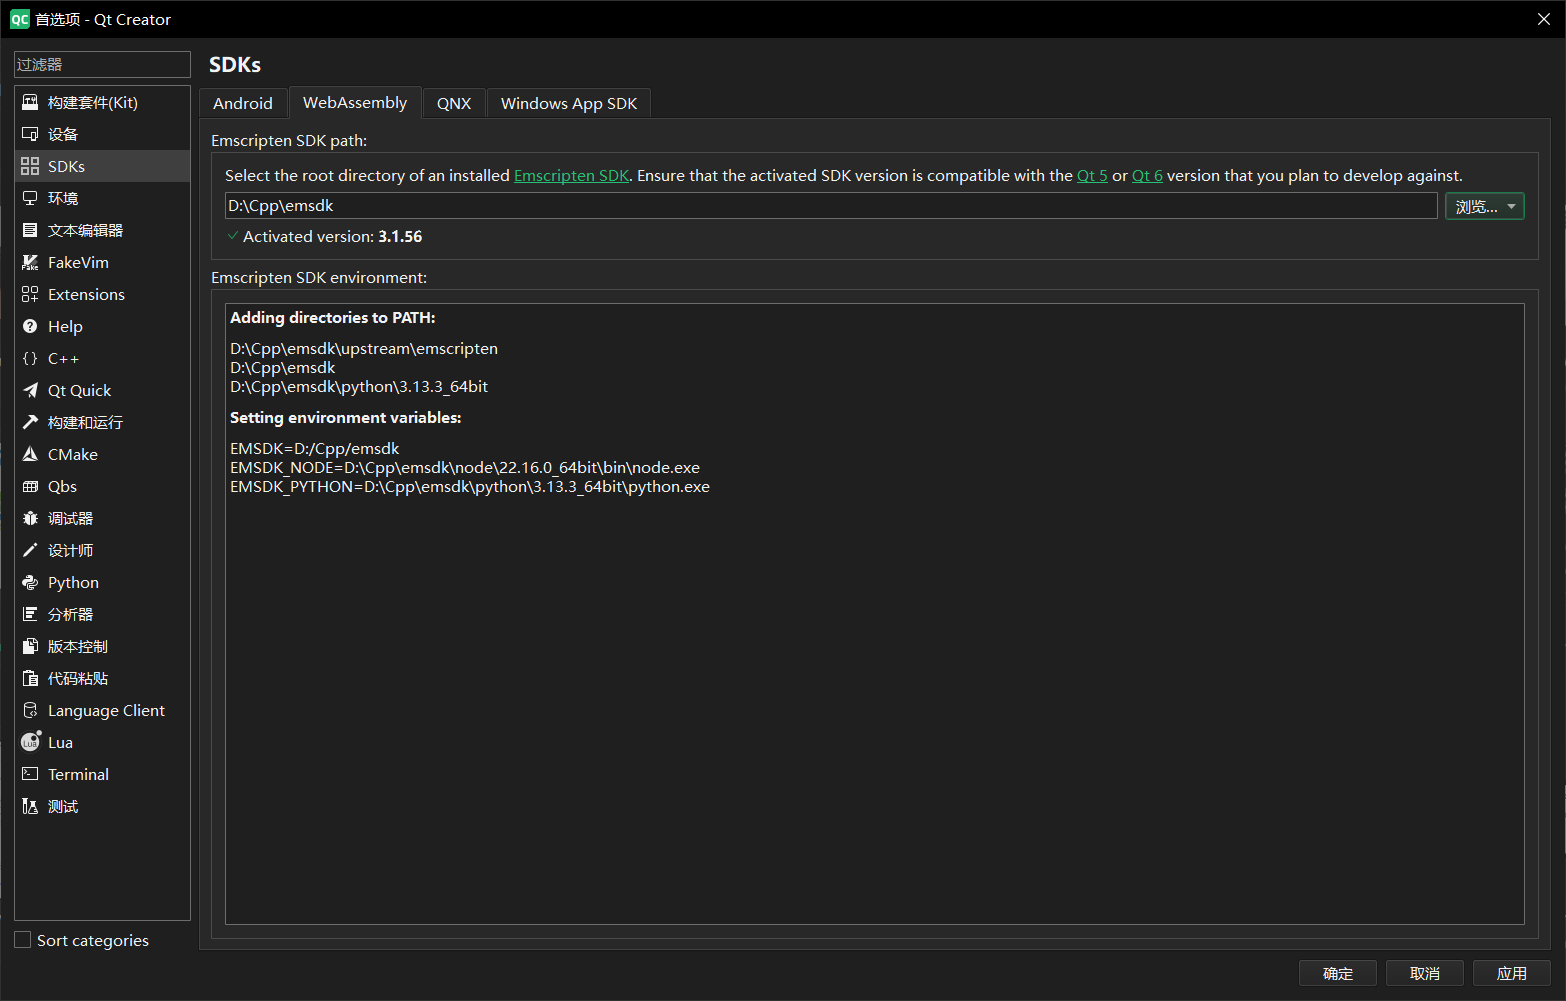Open the FakeVim category icon
This screenshot has width=1566, height=1001.
30,262
